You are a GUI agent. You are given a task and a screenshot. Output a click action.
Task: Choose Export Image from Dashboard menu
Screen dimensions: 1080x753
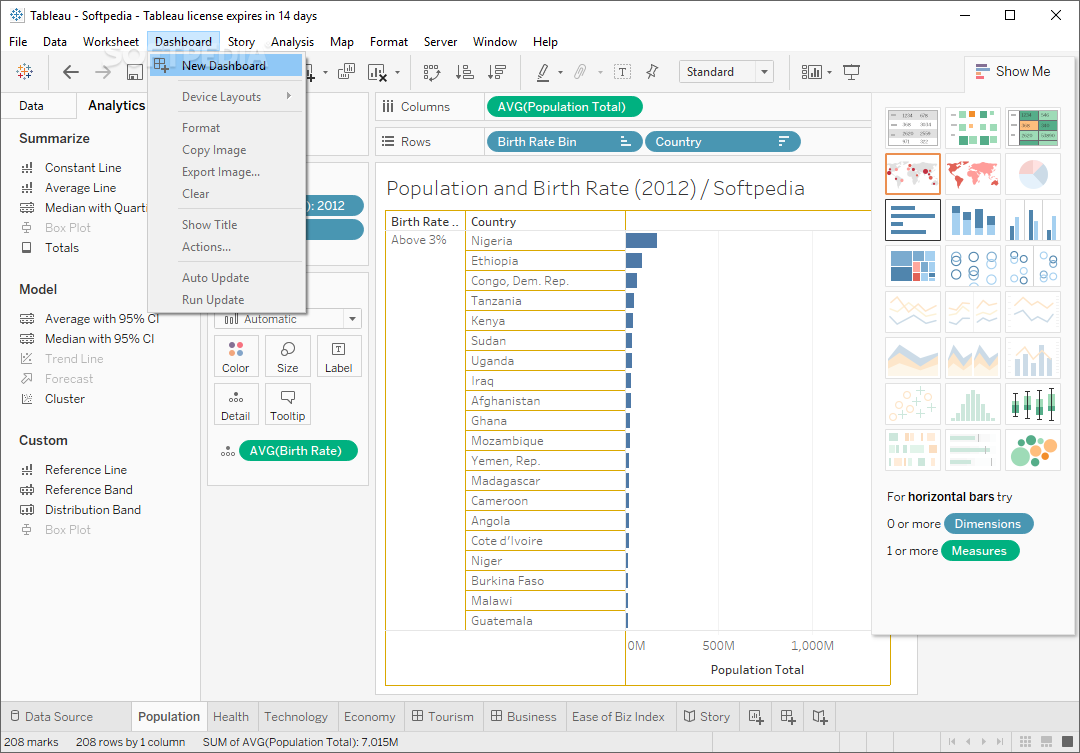227,172
